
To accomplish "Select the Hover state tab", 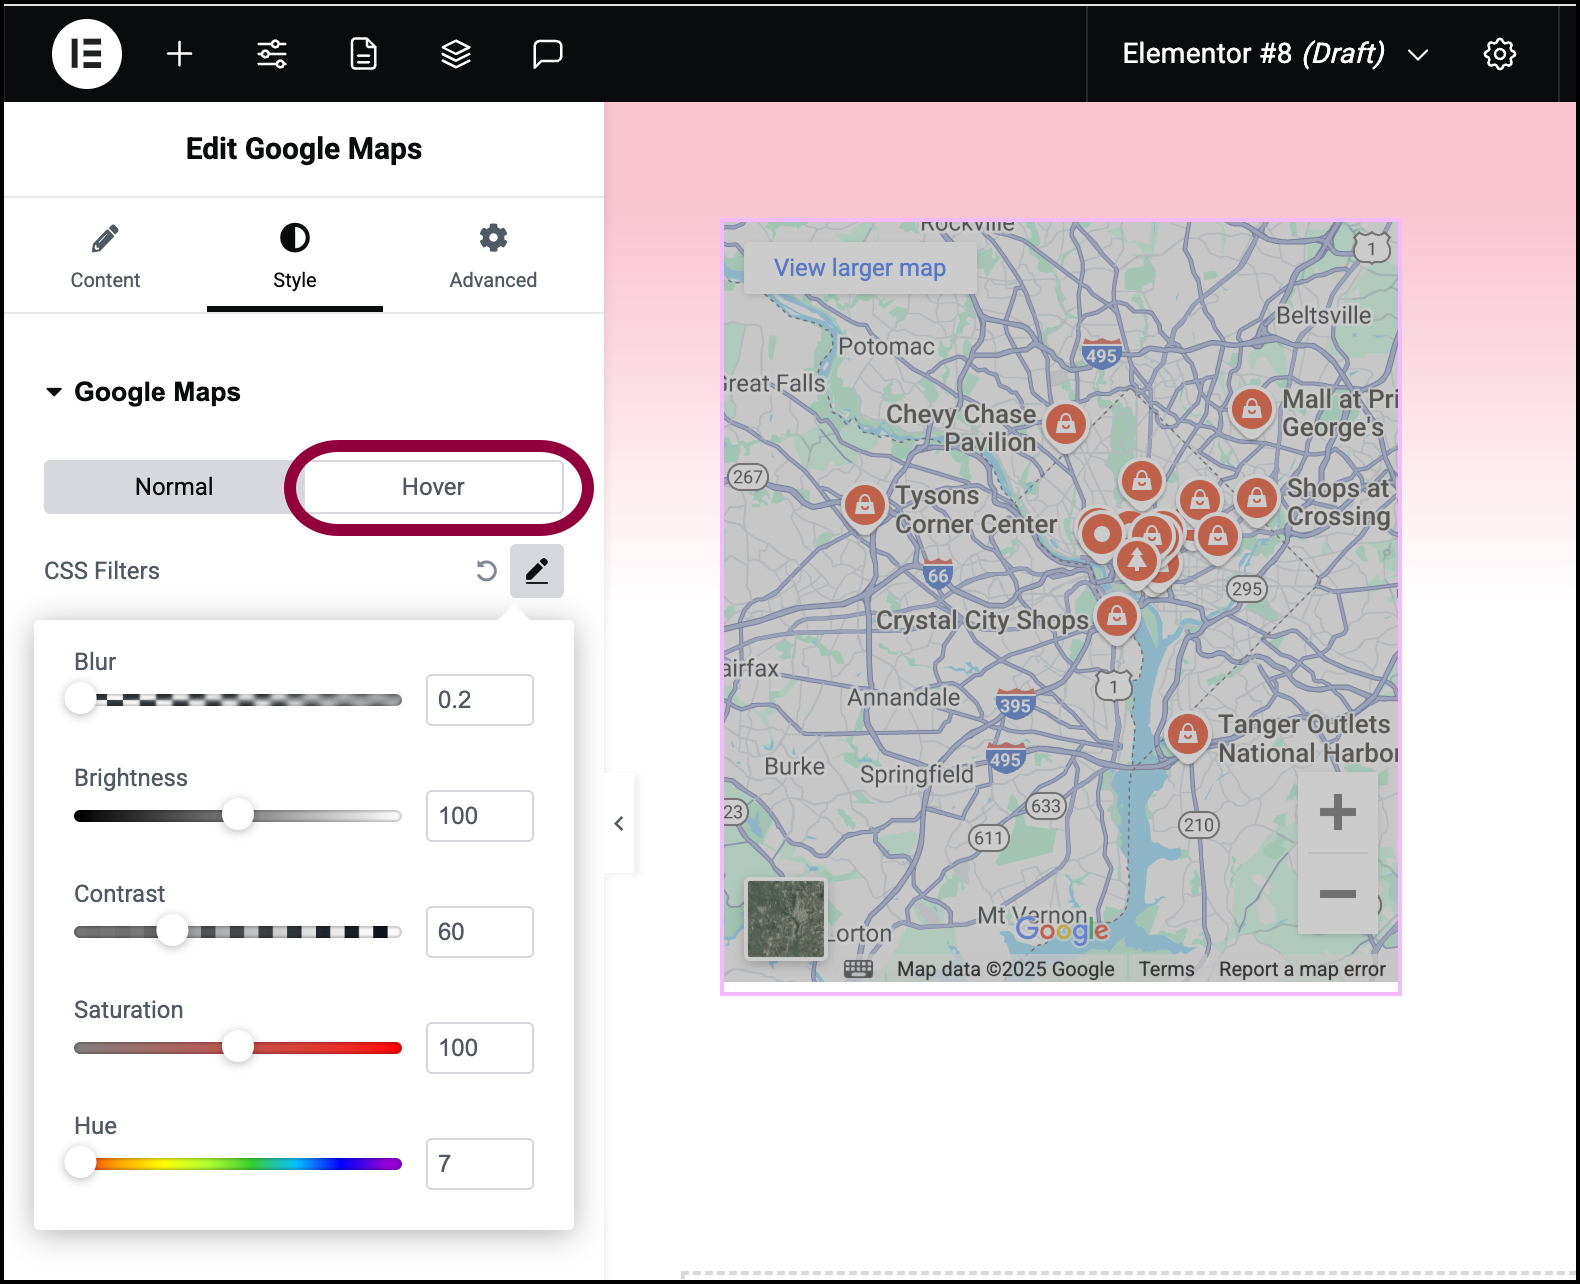I will [433, 487].
